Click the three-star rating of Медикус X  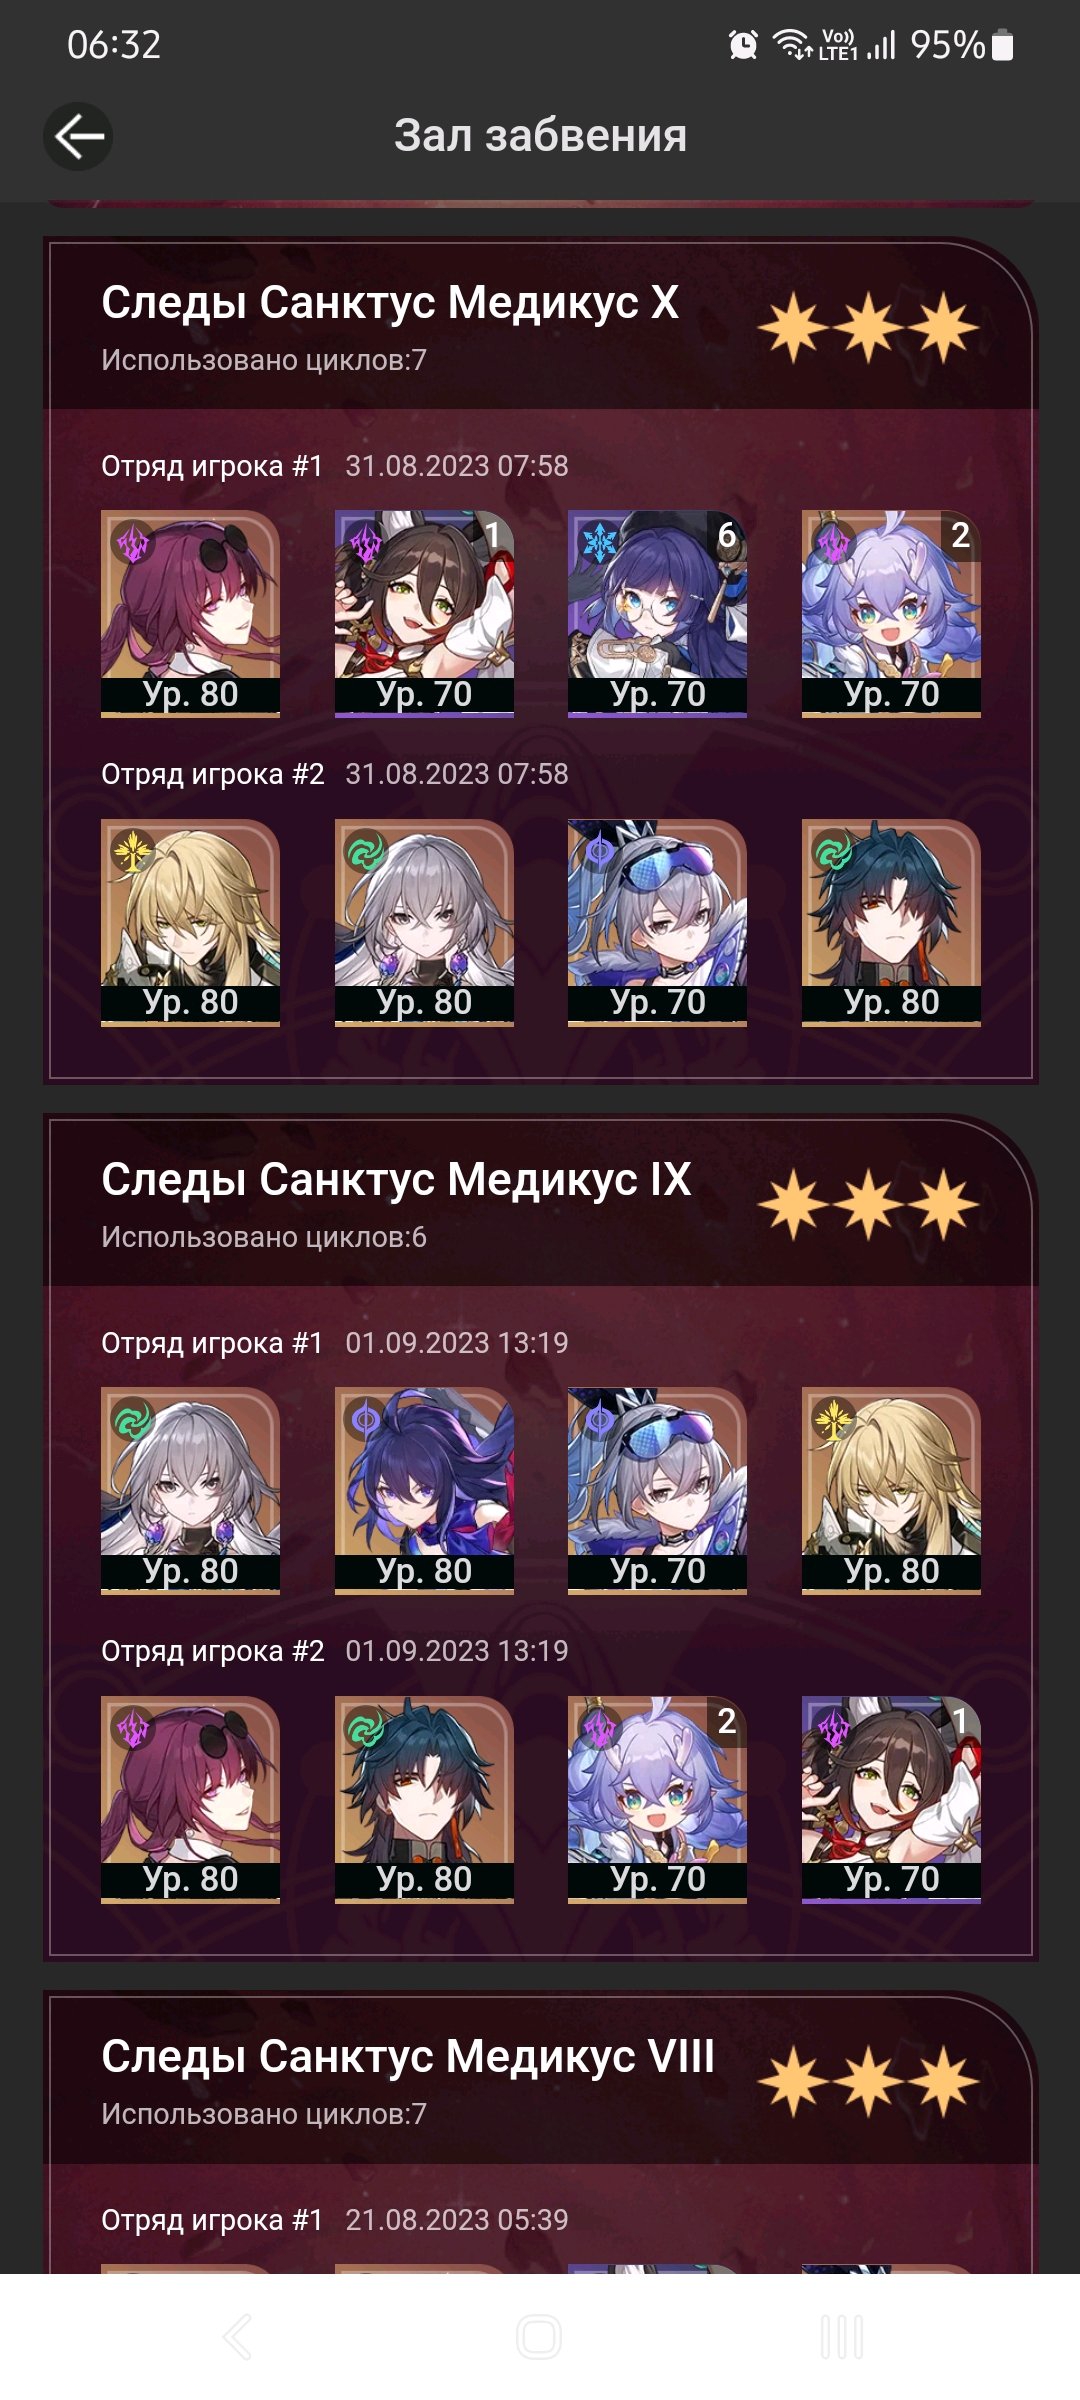[868, 327]
